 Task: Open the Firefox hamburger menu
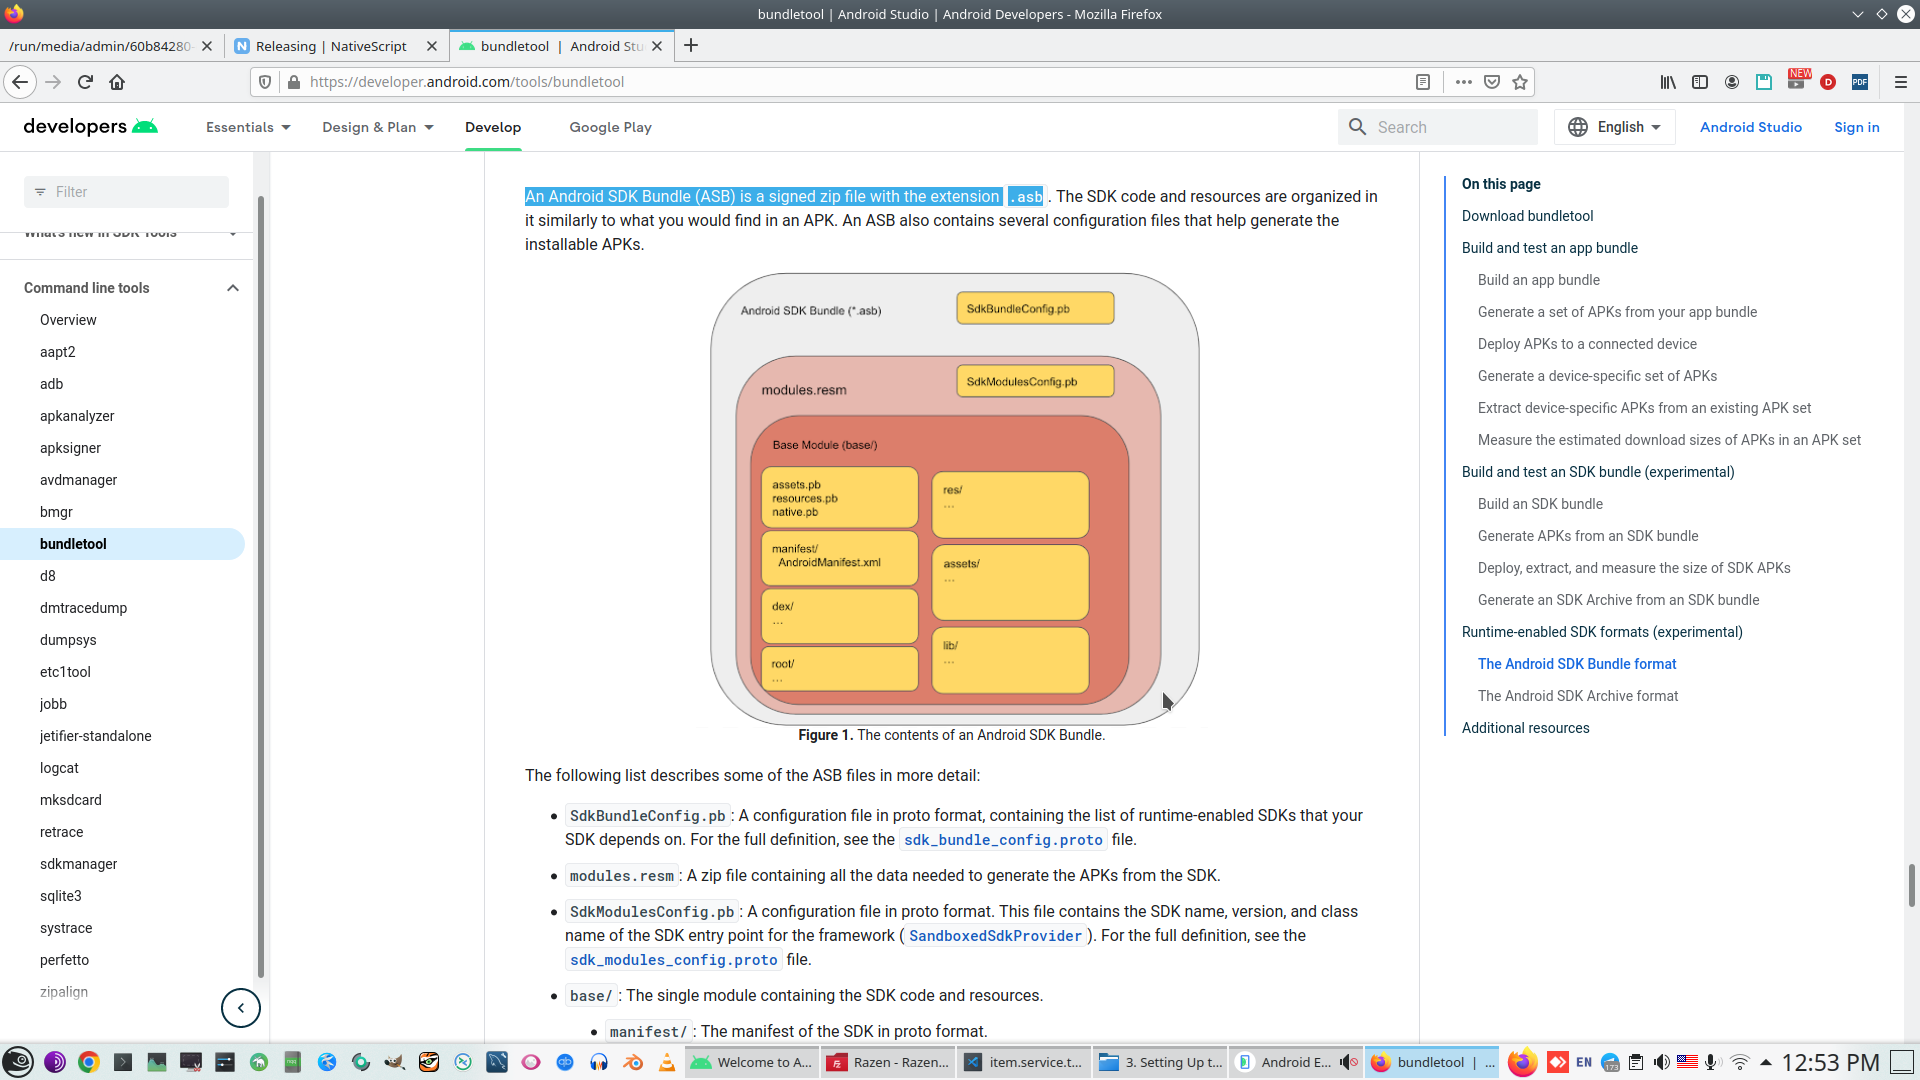pos(1901,82)
